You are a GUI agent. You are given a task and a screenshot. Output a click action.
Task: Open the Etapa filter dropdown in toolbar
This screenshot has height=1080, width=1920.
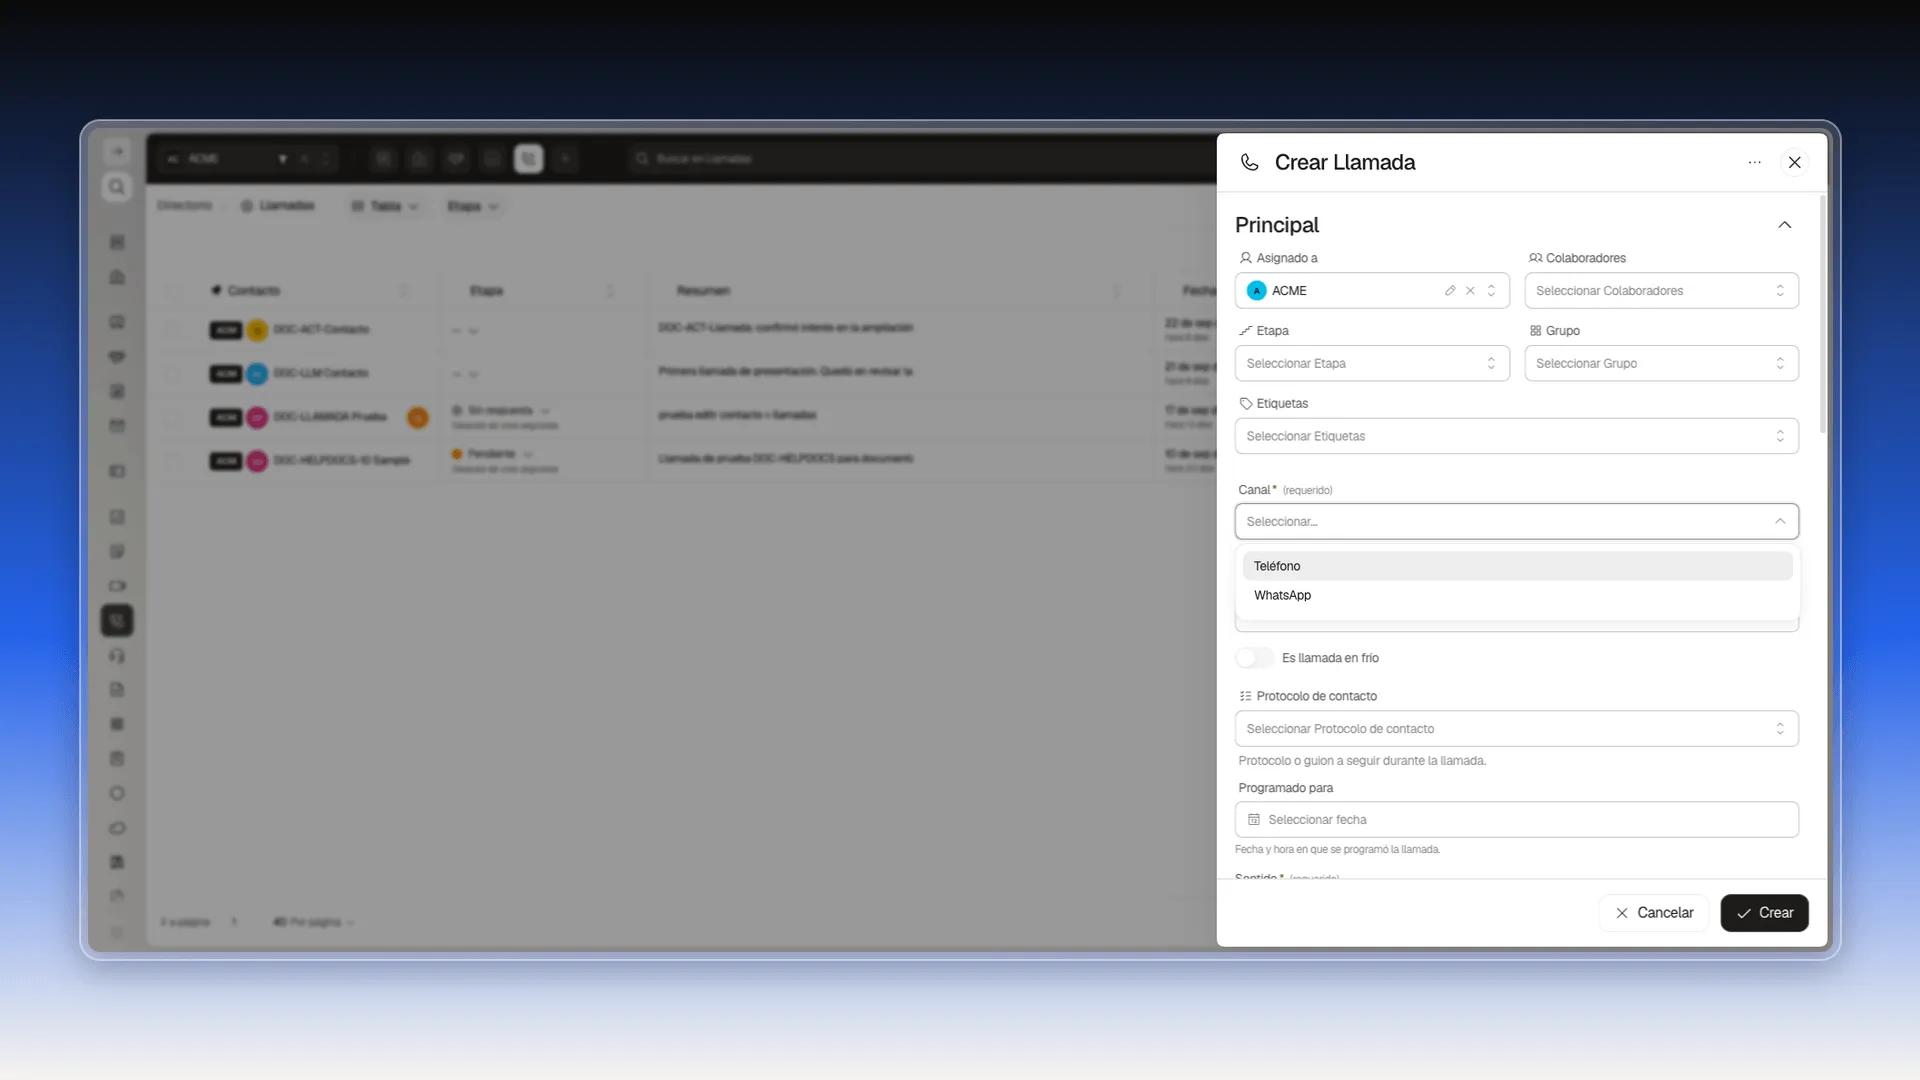click(x=472, y=206)
